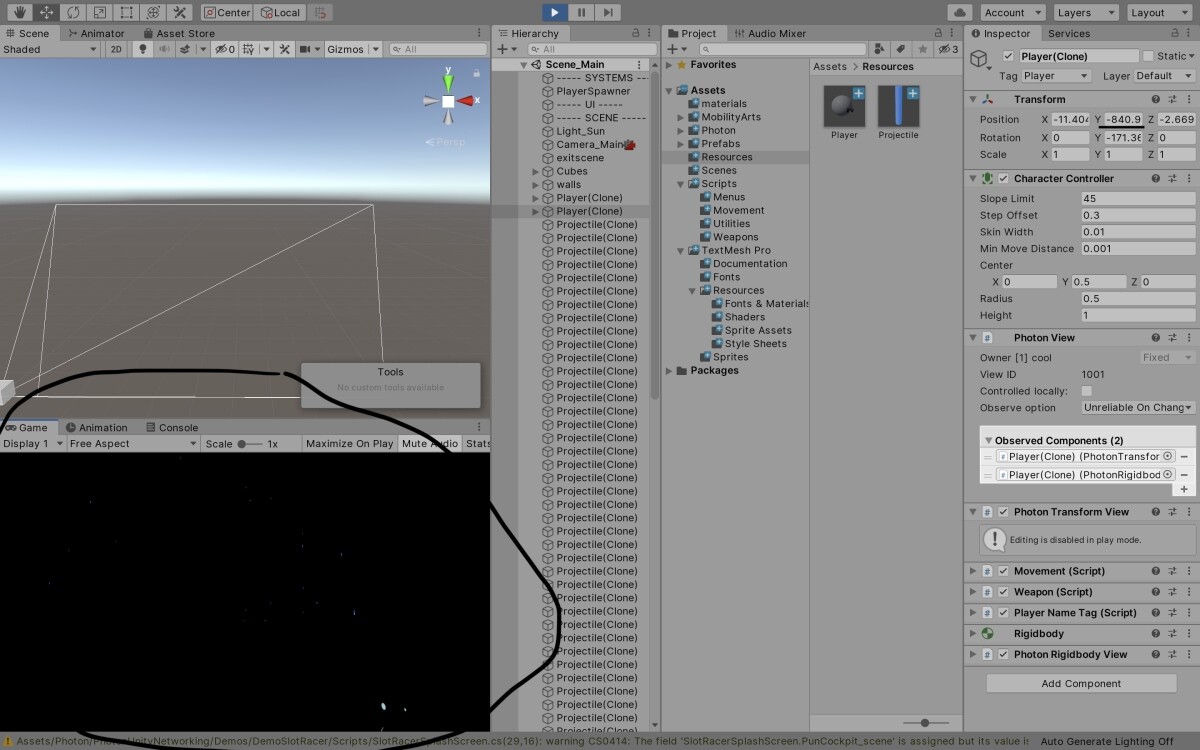Toggle 2D view in the Scene toolbar
Image resolution: width=1200 pixels, height=750 pixels.
tap(117, 48)
